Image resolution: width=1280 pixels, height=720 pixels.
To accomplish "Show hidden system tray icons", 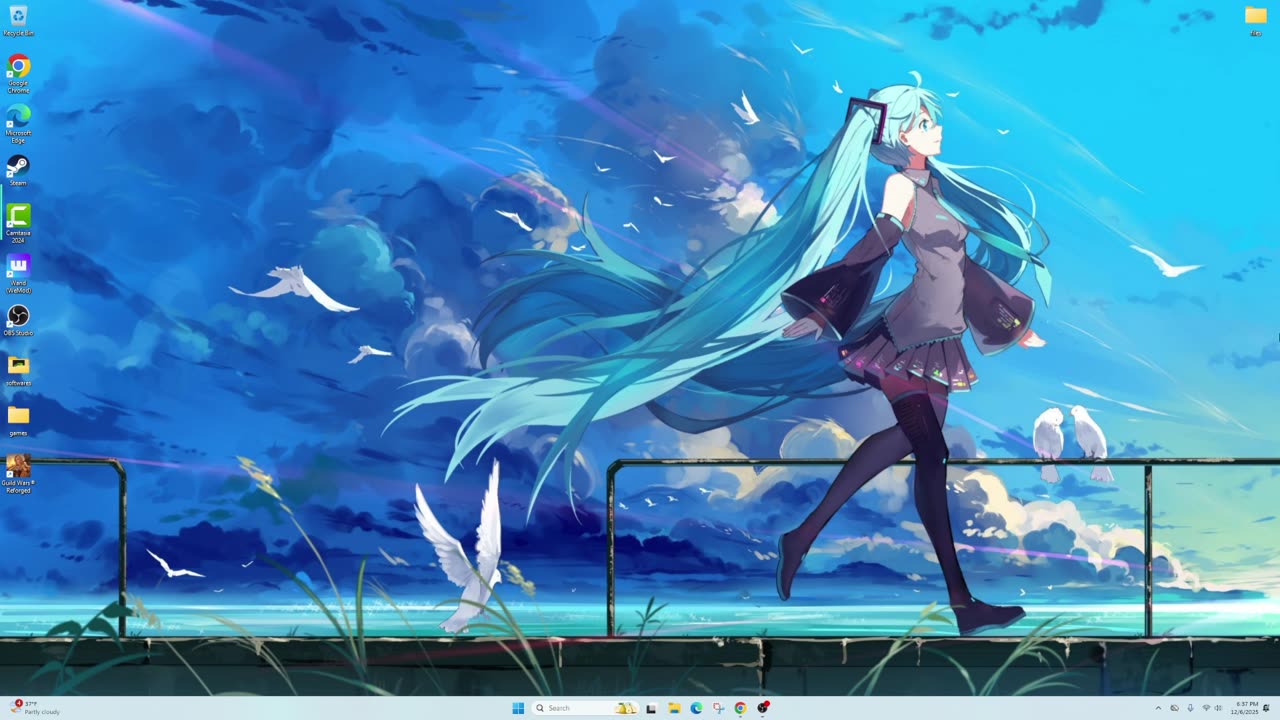I will pos(1158,708).
